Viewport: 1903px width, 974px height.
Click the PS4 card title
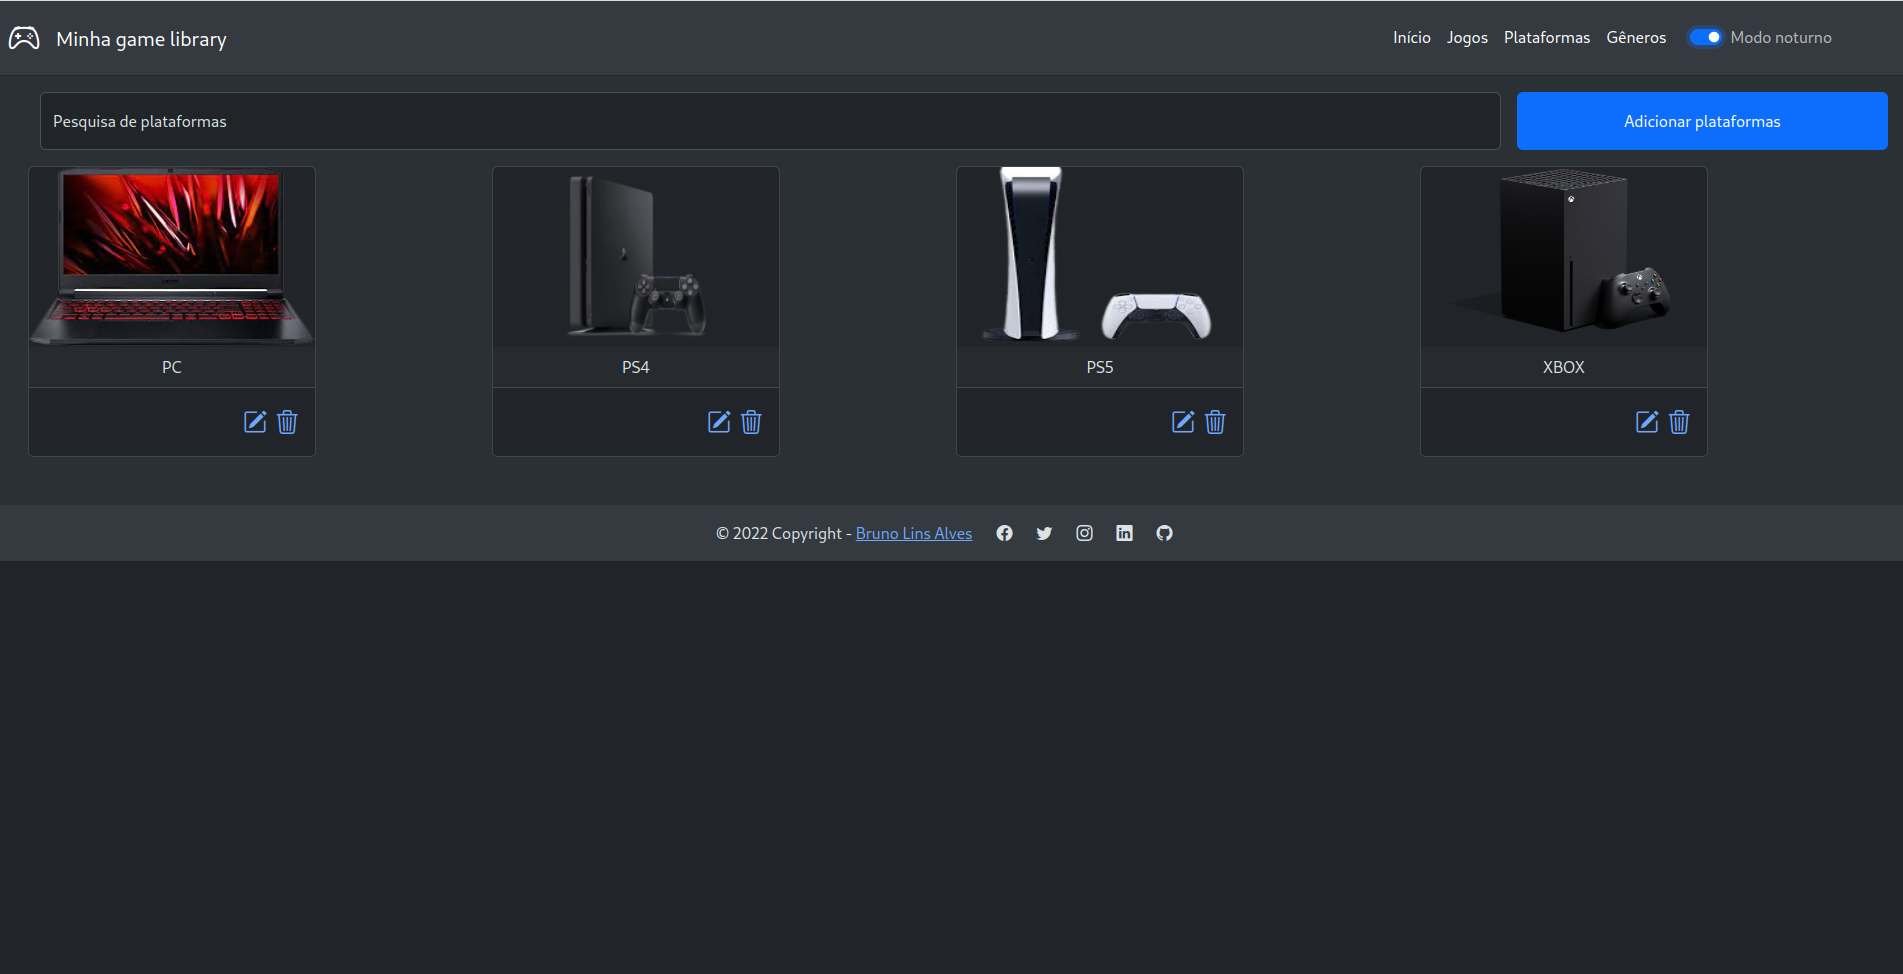tap(636, 367)
